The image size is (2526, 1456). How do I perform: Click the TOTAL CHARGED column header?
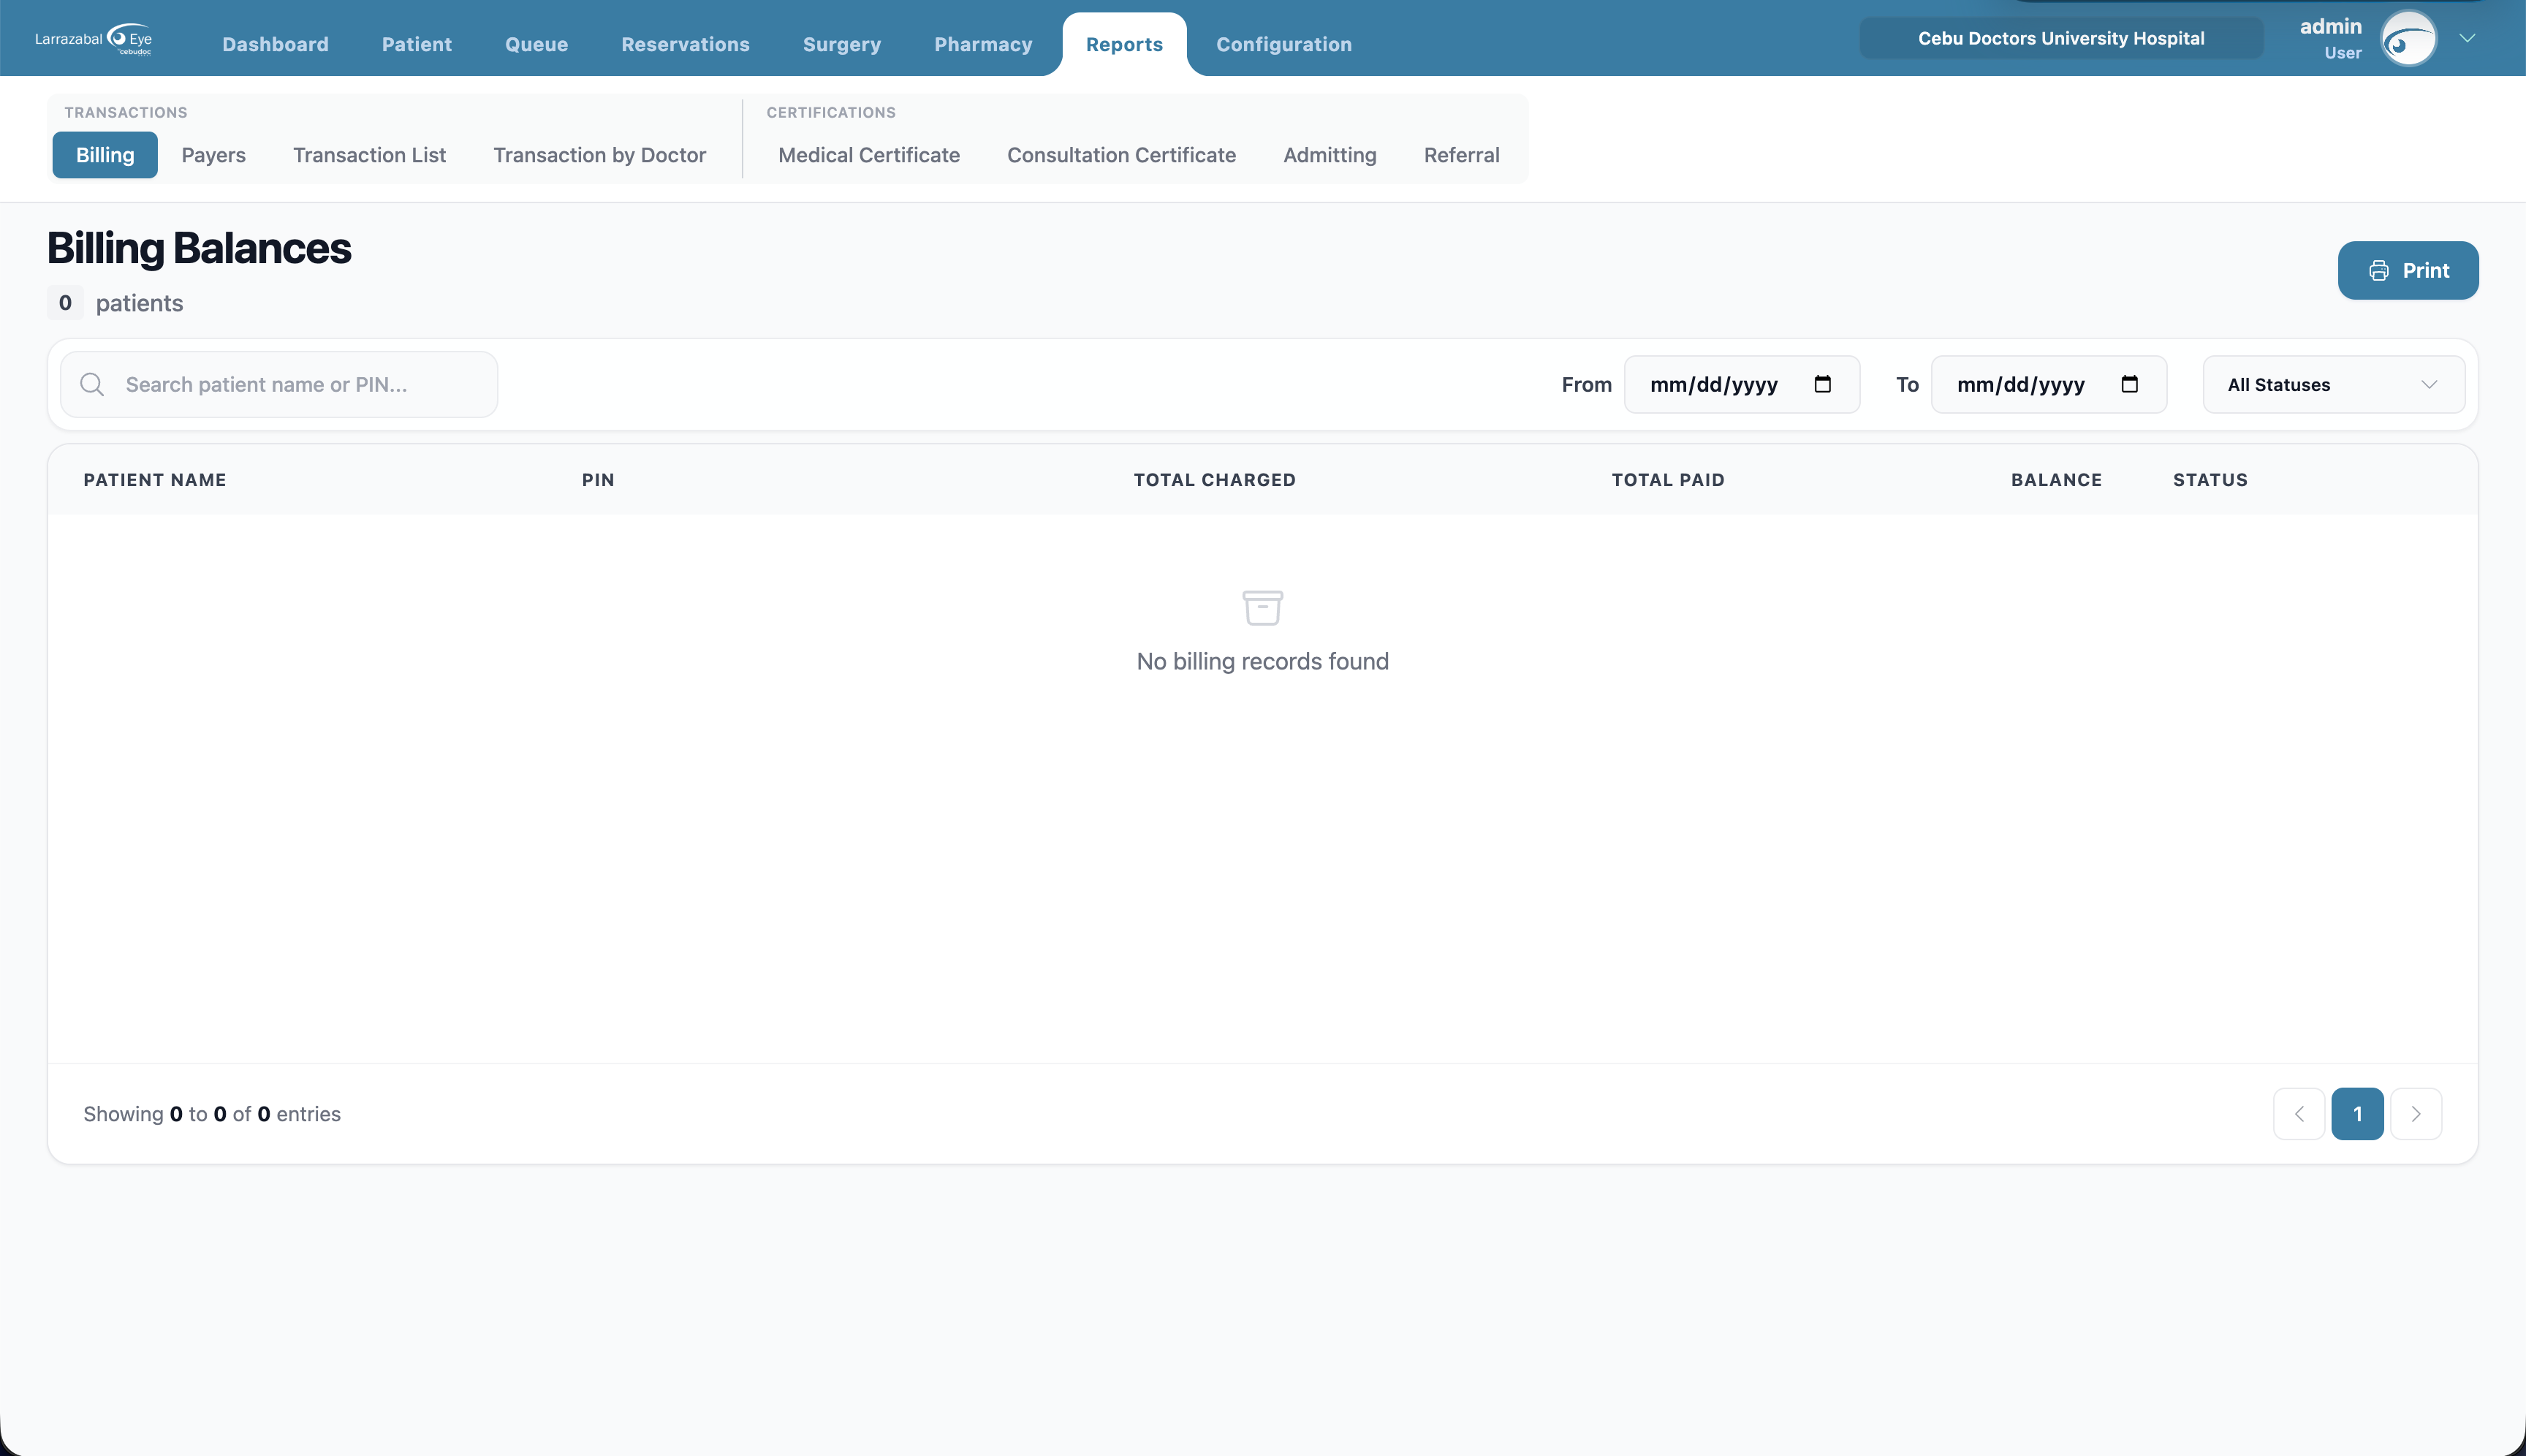(1214, 480)
